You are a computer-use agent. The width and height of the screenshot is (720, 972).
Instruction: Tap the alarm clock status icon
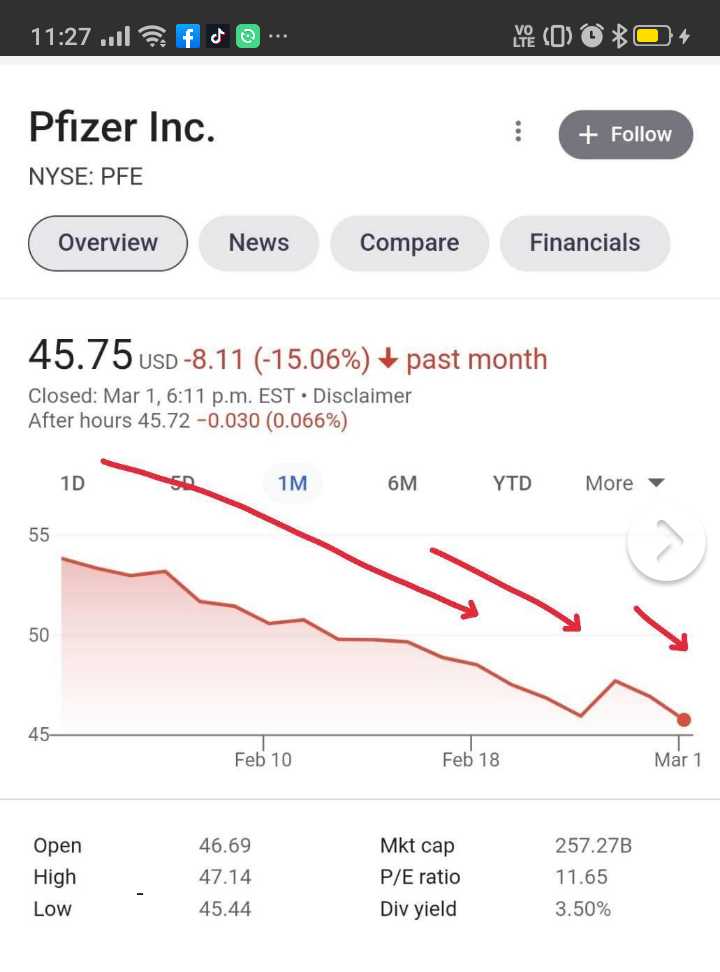(592, 36)
